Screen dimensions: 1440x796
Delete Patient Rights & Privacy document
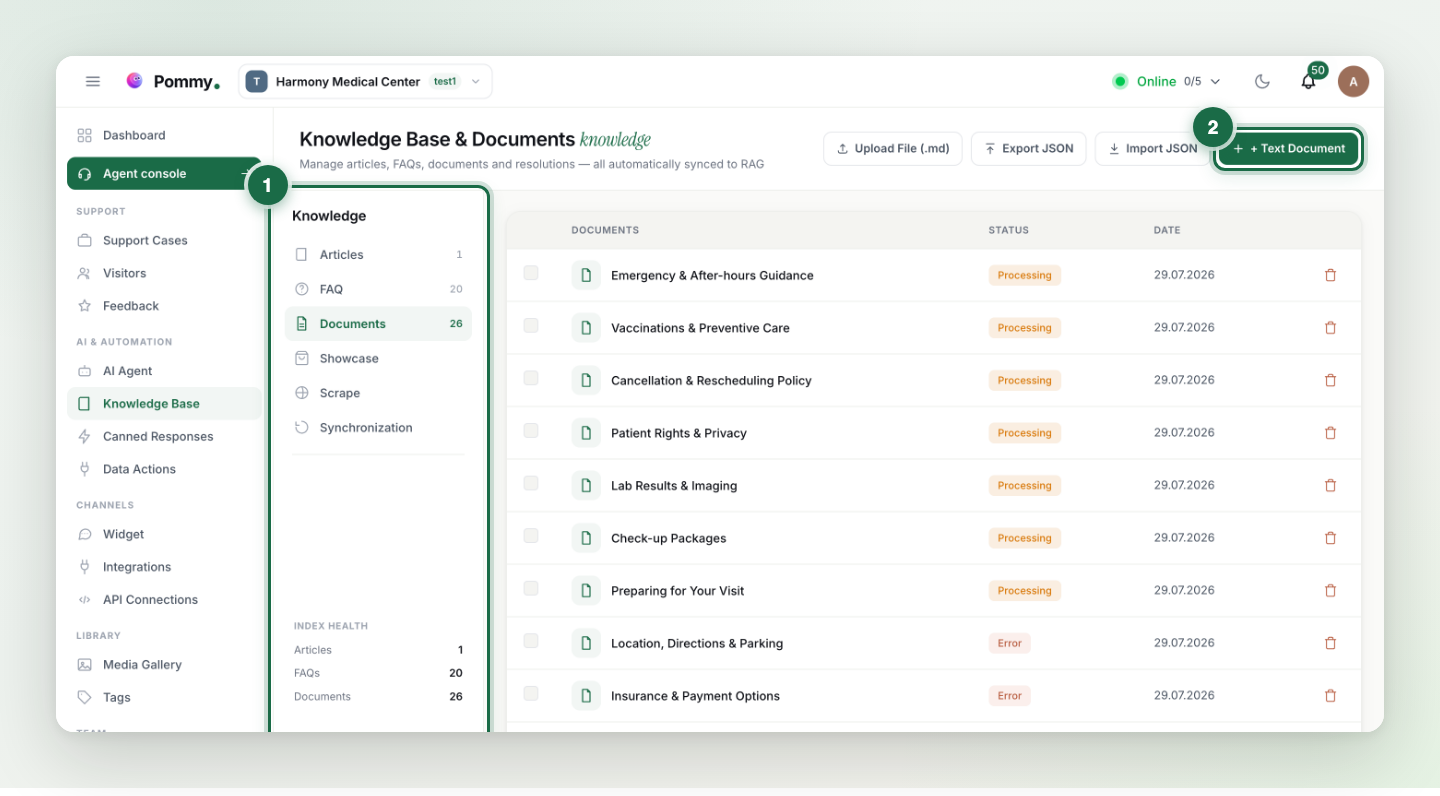(1330, 433)
